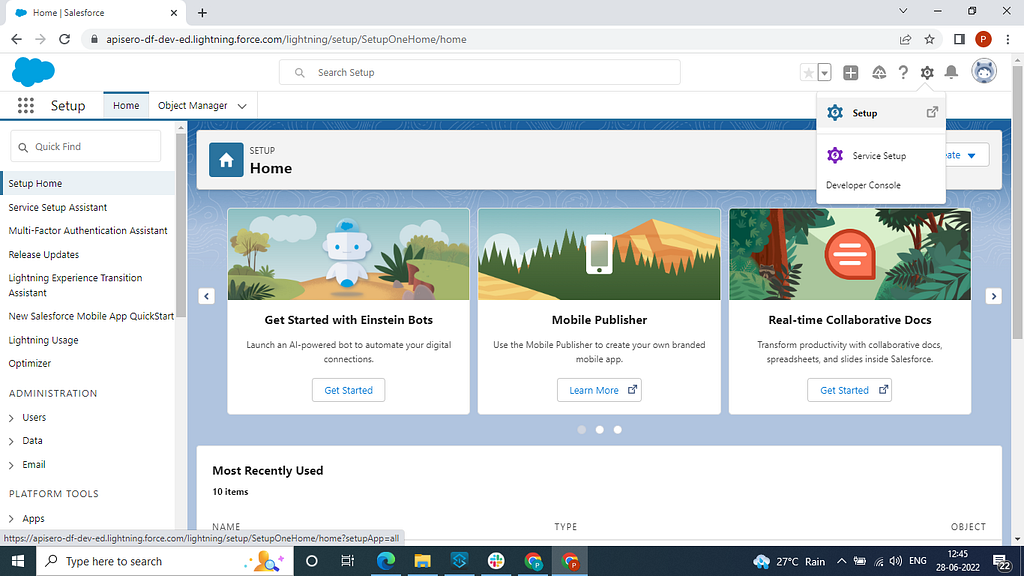The width and height of the screenshot is (1024, 576).
Task: Show previous carousel card
Action: click(x=206, y=296)
